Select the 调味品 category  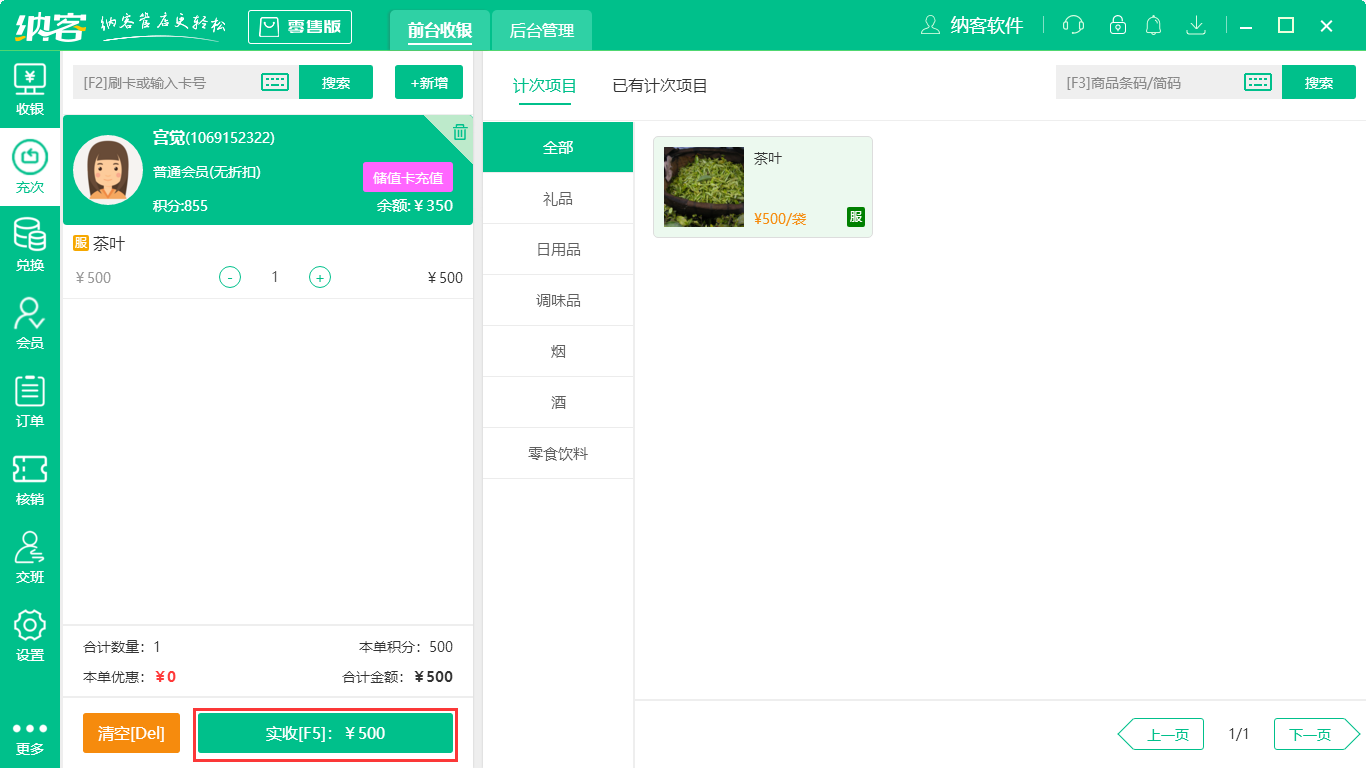(x=558, y=300)
